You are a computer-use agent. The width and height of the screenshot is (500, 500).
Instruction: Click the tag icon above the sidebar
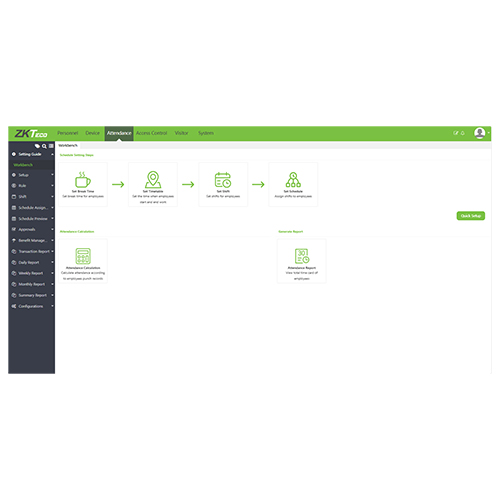pos(37,146)
